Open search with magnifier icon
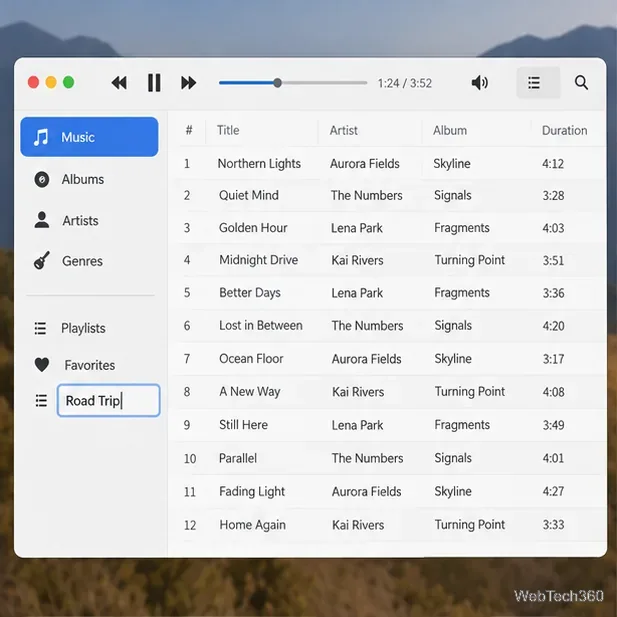The height and width of the screenshot is (617, 617). (x=581, y=83)
